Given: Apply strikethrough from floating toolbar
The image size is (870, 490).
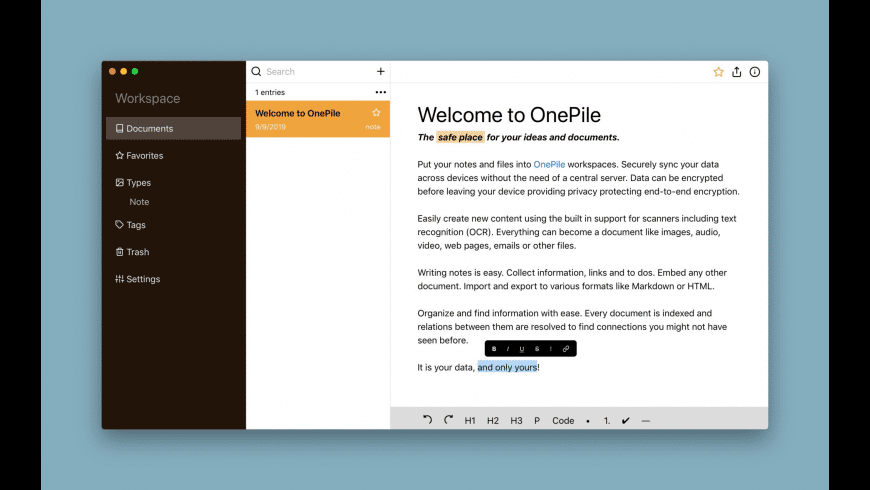Looking at the screenshot, I should tap(537, 348).
